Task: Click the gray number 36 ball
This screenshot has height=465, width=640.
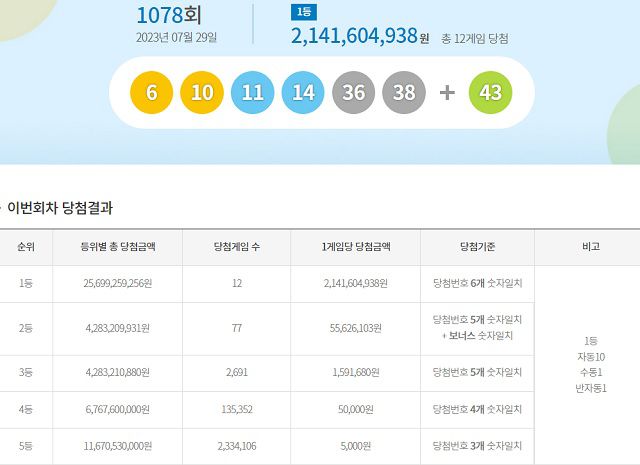Action: point(354,93)
